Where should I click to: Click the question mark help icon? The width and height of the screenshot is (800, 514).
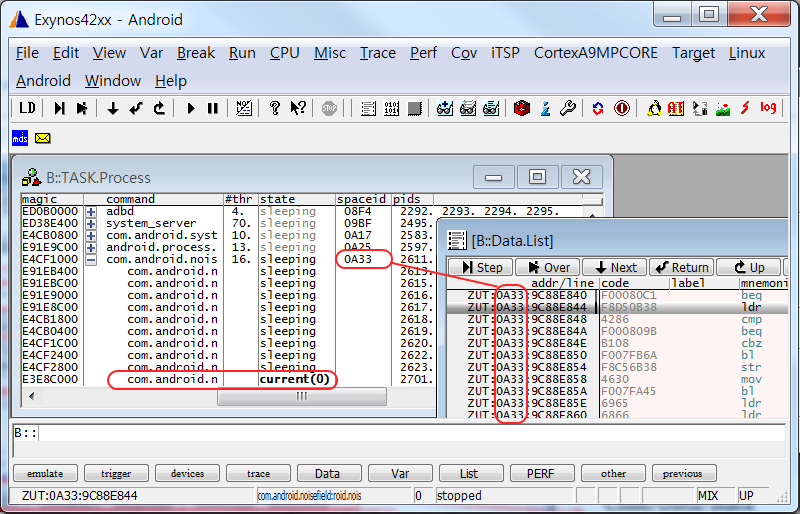pyautogui.click(x=275, y=108)
